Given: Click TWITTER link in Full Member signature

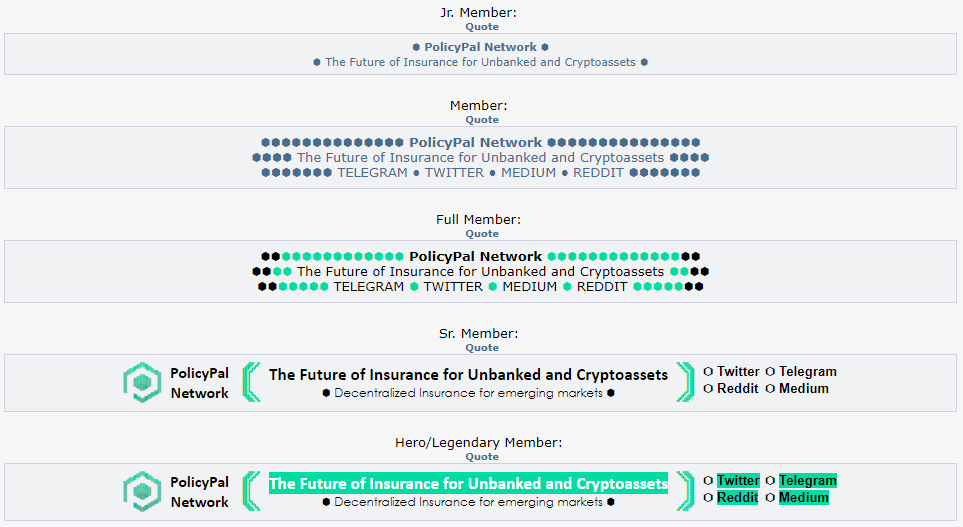Looking at the screenshot, I should tap(453, 287).
